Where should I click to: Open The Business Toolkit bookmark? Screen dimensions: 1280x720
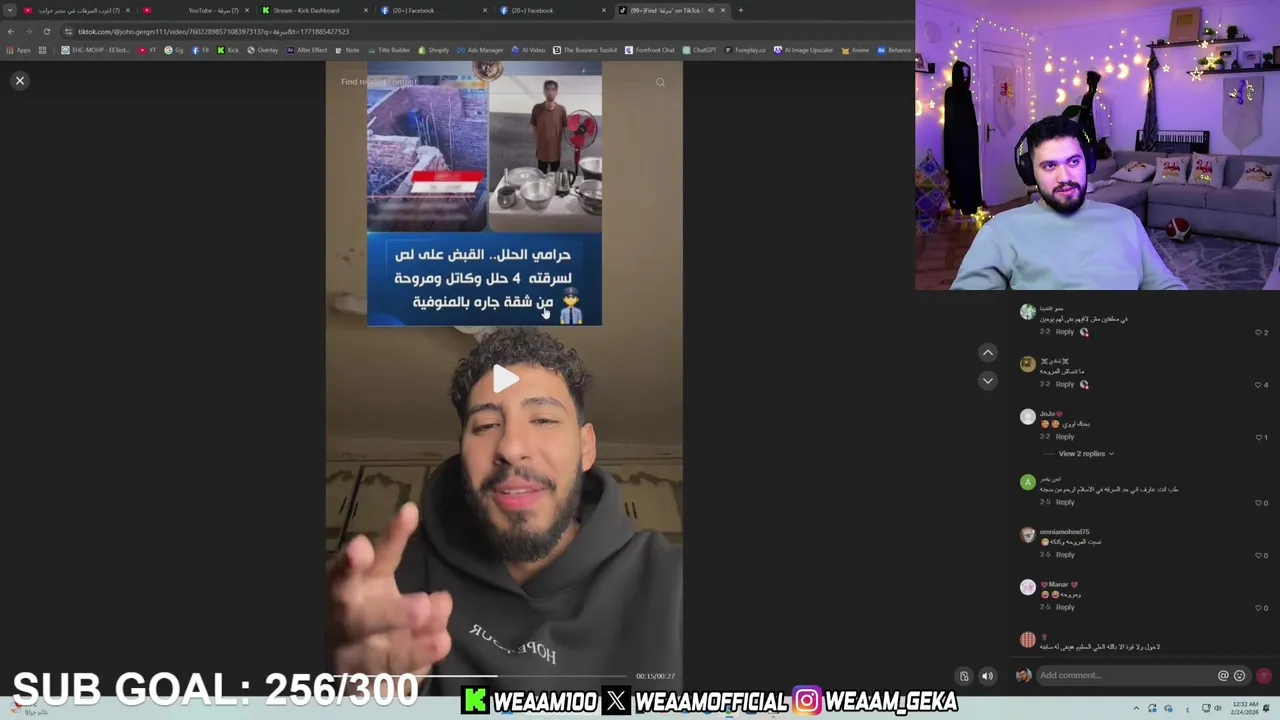(x=585, y=50)
